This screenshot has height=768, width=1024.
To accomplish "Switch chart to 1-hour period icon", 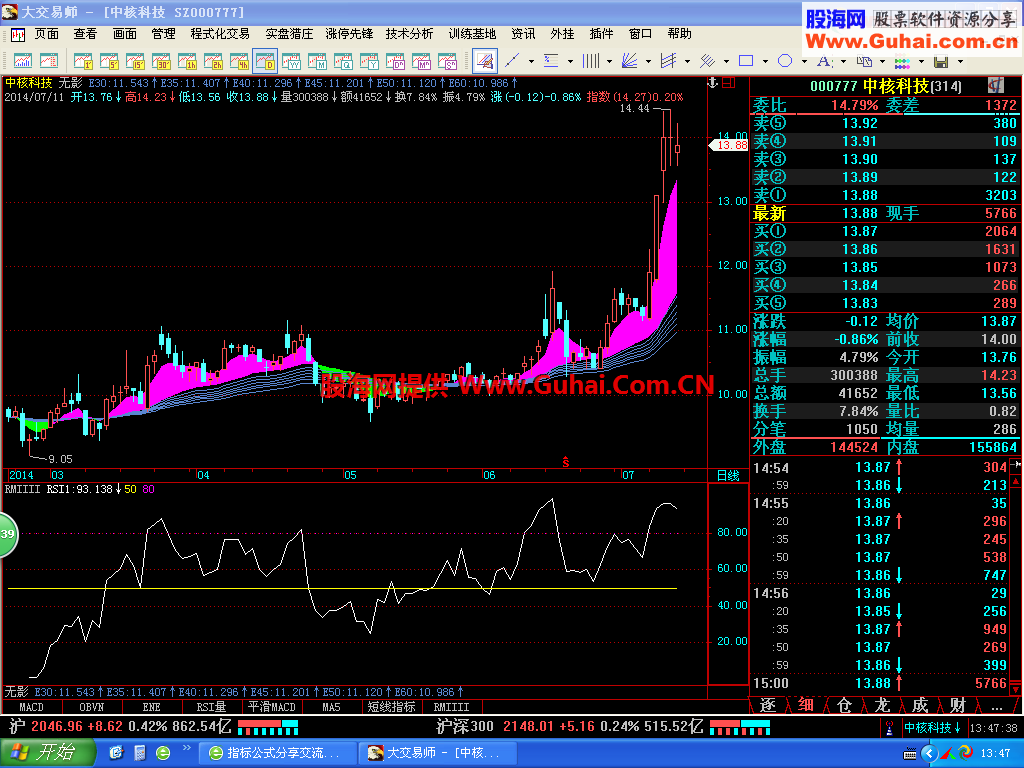I will coord(187,61).
